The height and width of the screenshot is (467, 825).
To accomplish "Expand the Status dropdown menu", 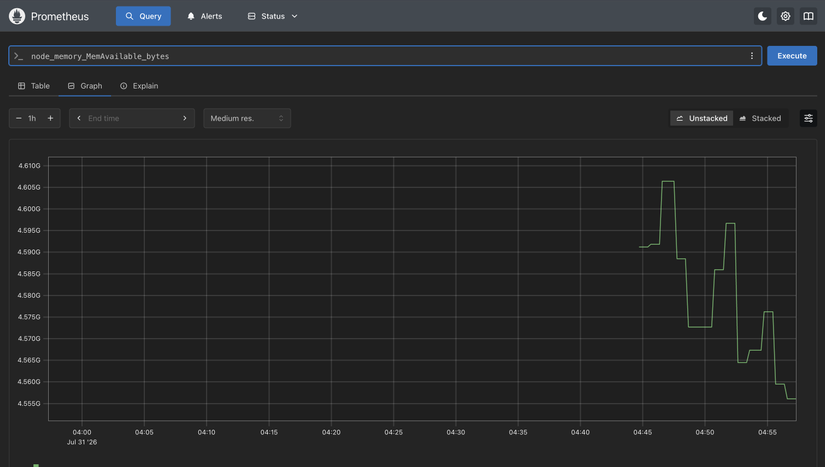I will (x=273, y=16).
